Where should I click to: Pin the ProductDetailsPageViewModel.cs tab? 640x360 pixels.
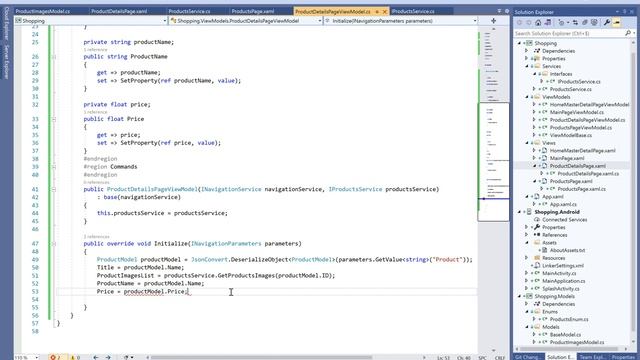[377, 11]
